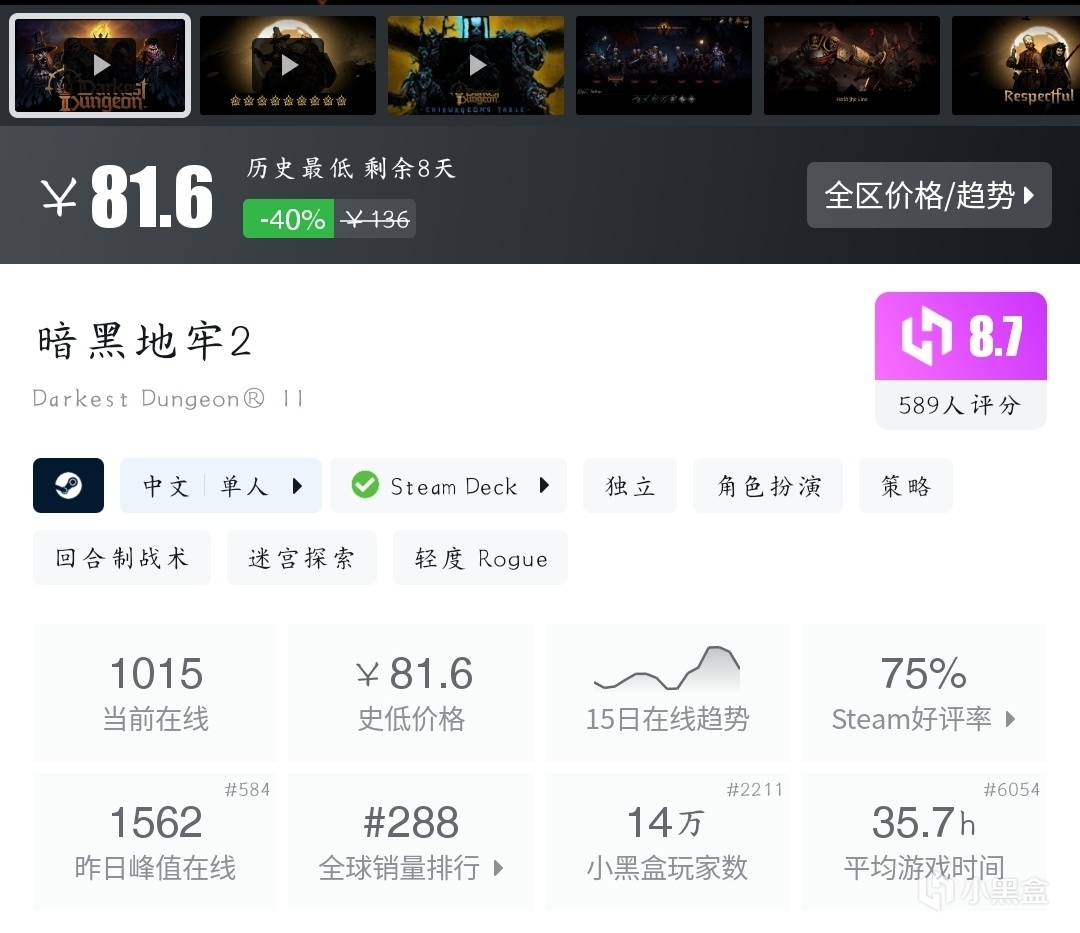Image resolution: width=1080 pixels, height=933 pixels.
Task: Play the first Darkest Dungeon trailer video
Action: (101, 65)
